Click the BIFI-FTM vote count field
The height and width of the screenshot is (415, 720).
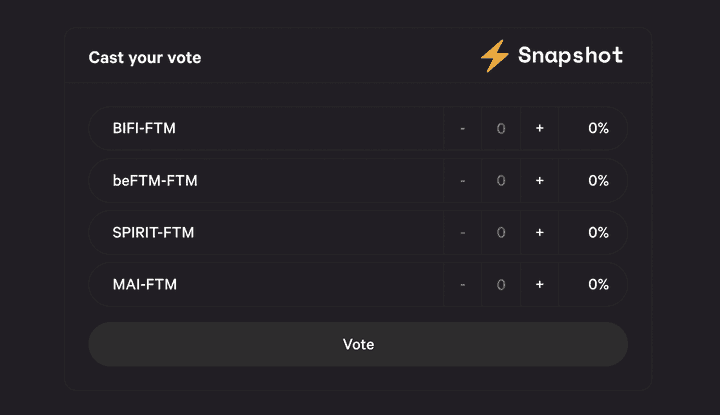(x=501, y=128)
